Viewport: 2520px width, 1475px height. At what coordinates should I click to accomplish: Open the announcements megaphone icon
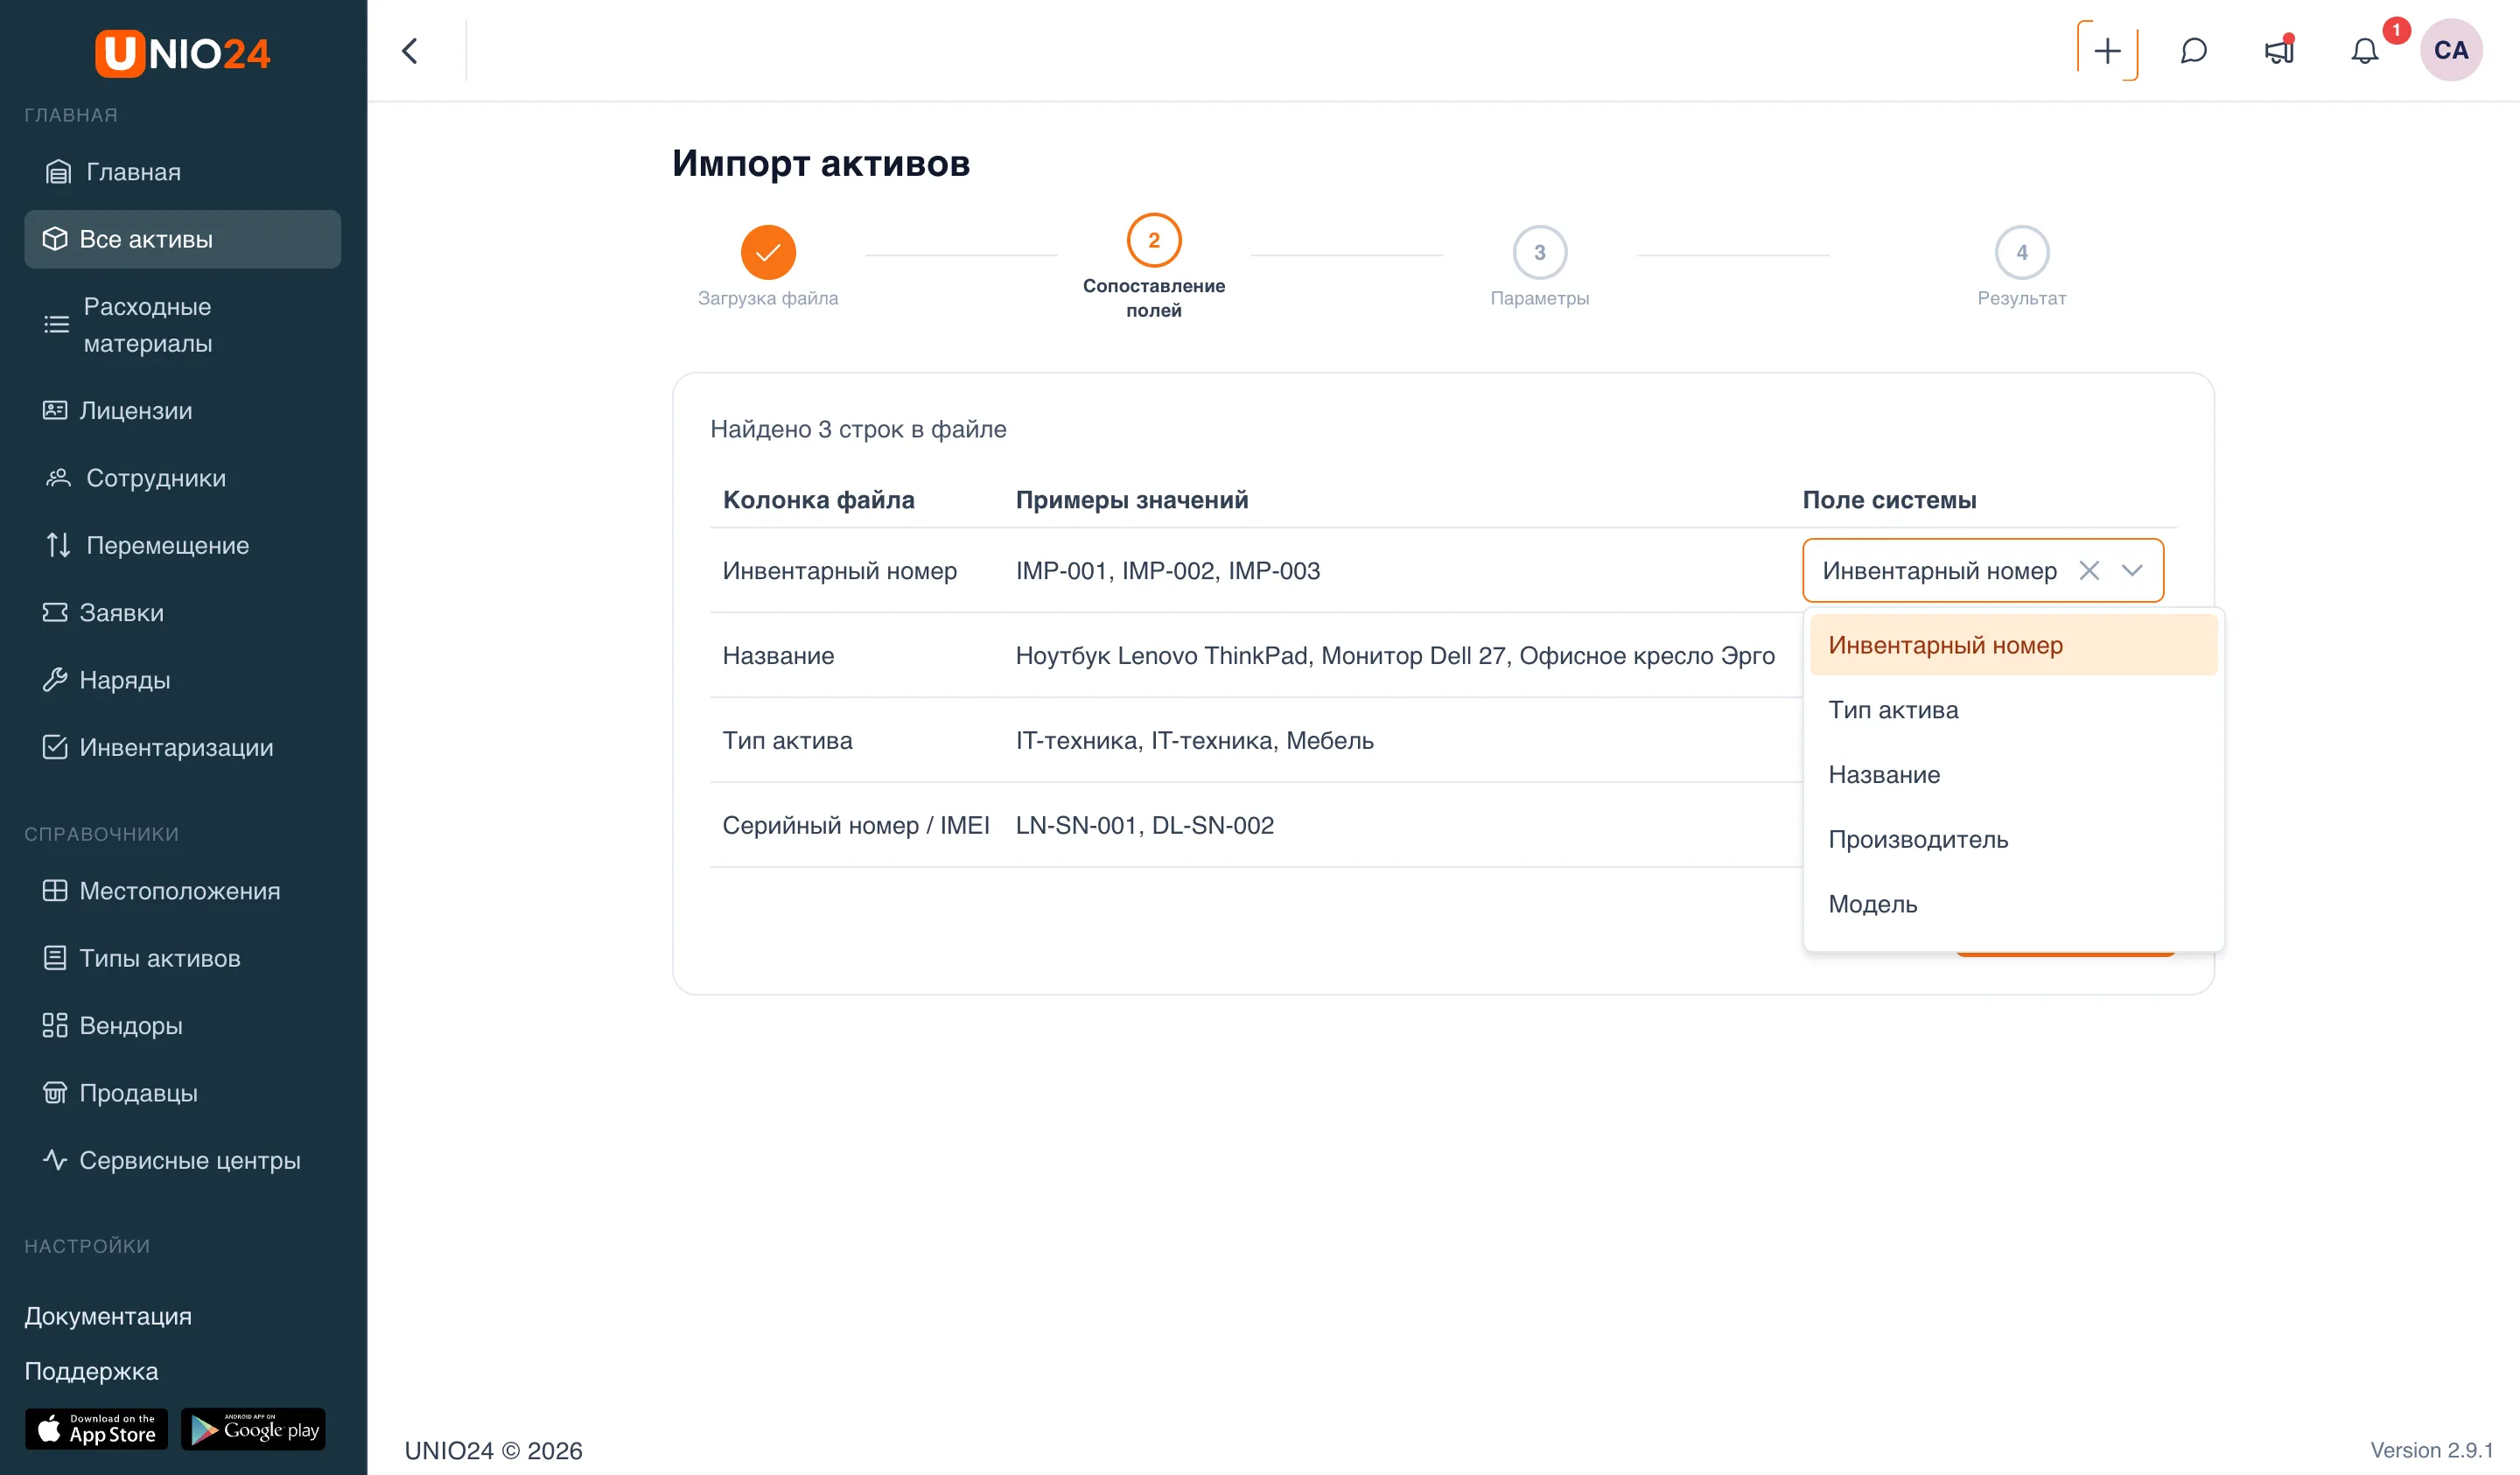click(2279, 51)
